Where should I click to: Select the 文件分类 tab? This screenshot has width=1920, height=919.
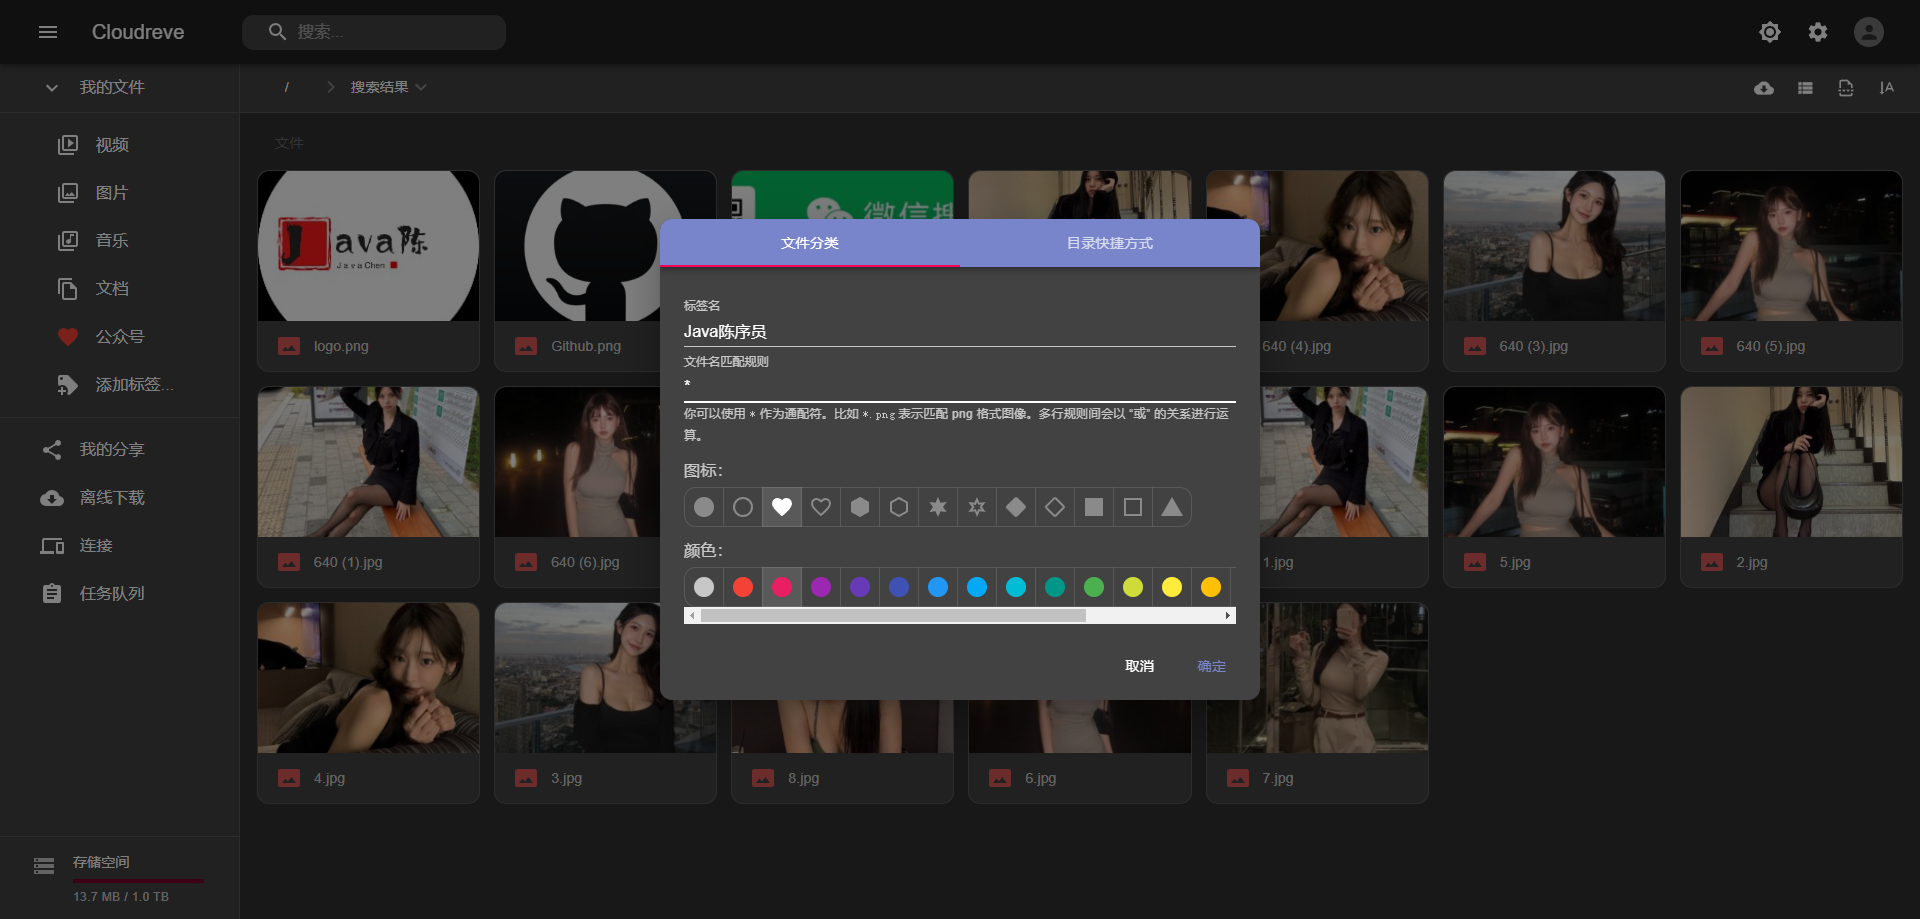[x=809, y=243]
